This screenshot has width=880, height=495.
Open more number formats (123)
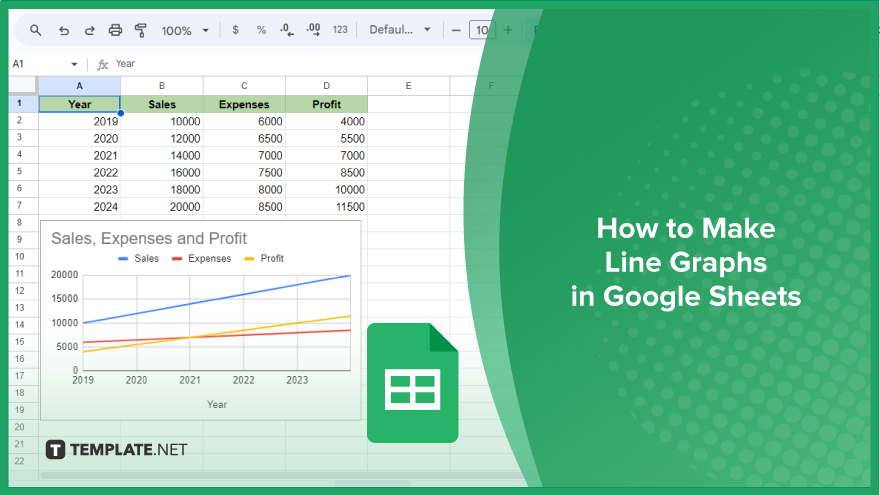tap(340, 30)
